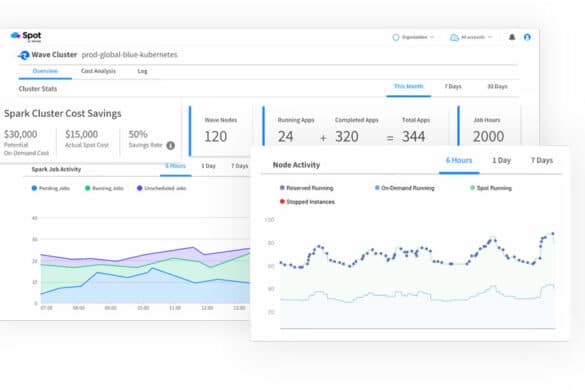Click the All accounts cloud icon
Viewport: 585px width, 390px height.
[454, 37]
